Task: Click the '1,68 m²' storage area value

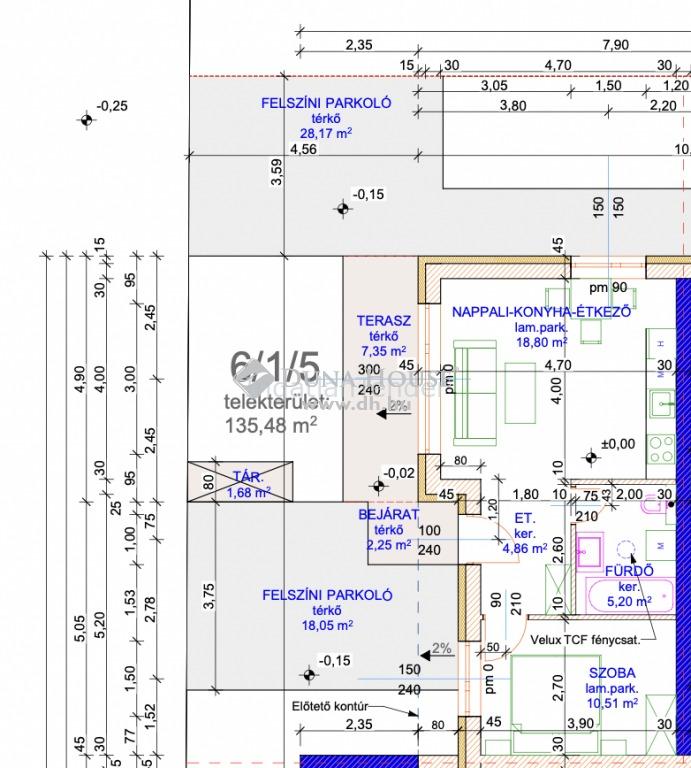Action: (x=249, y=492)
